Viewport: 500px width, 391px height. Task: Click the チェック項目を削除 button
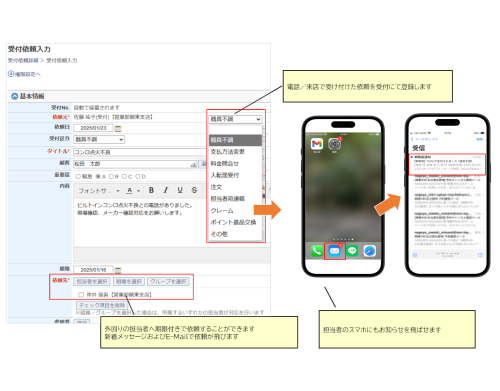pos(102,305)
